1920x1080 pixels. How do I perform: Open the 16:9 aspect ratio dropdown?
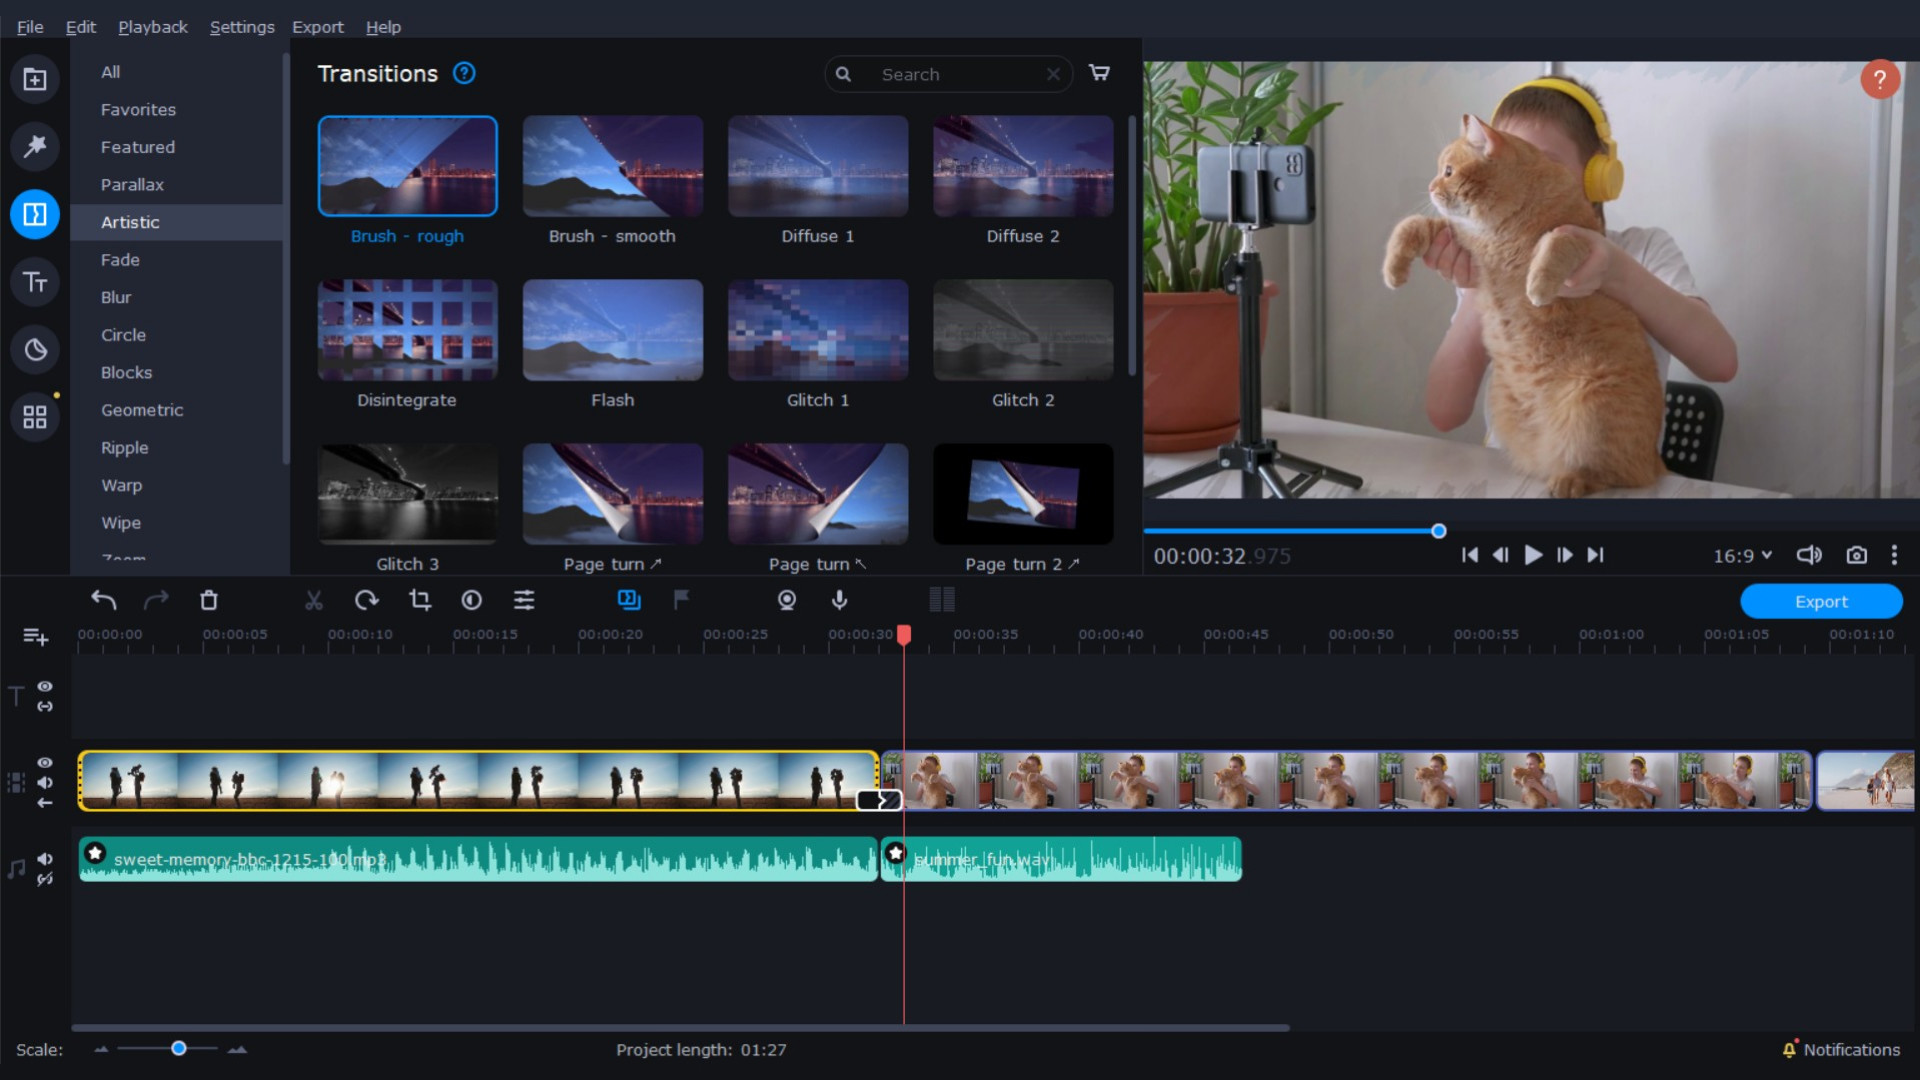click(1742, 555)
